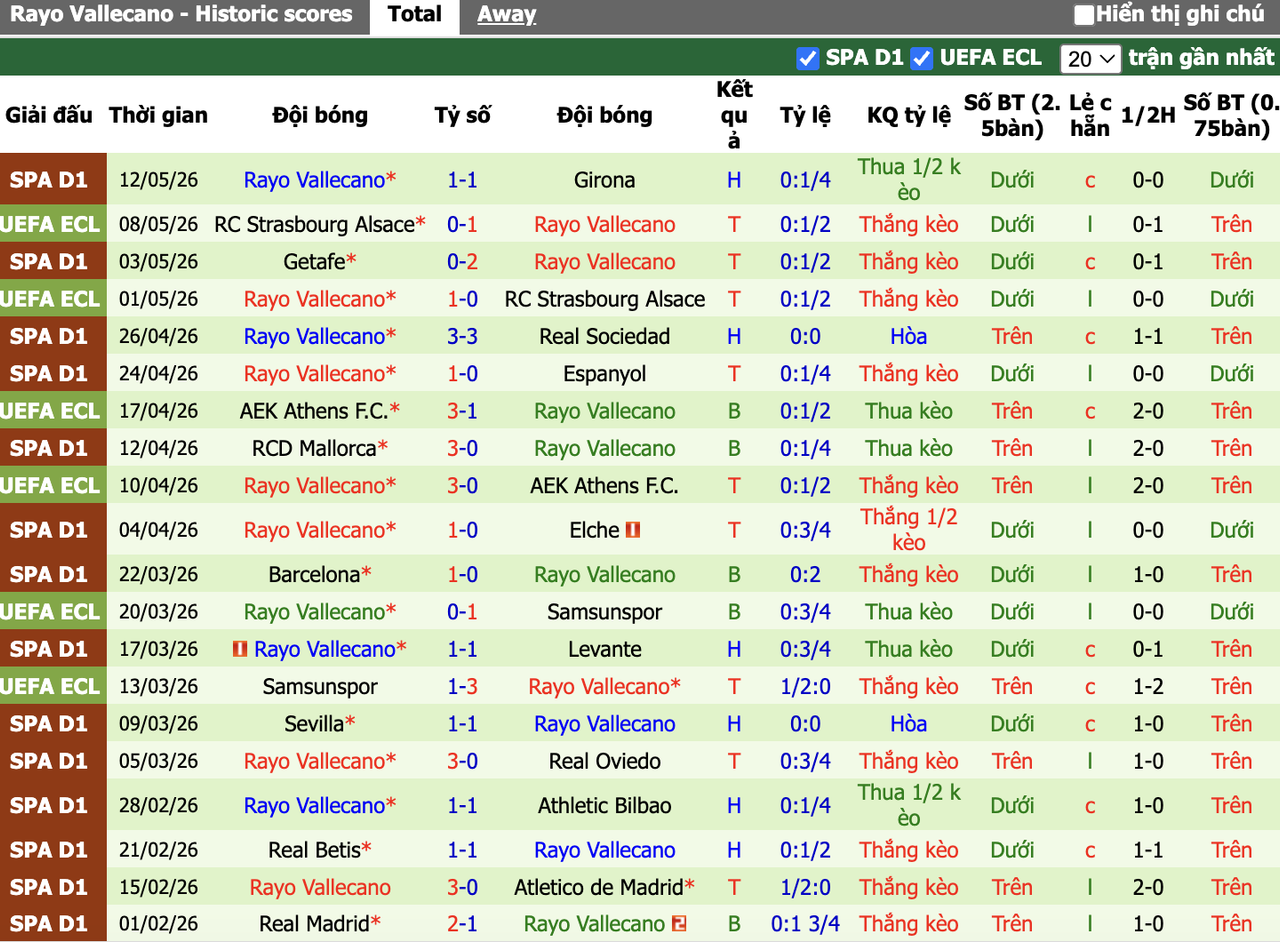This screenshot has height=942, width=1280.
Task: Open Espanyol team link
Action: [x=604, y=374]
